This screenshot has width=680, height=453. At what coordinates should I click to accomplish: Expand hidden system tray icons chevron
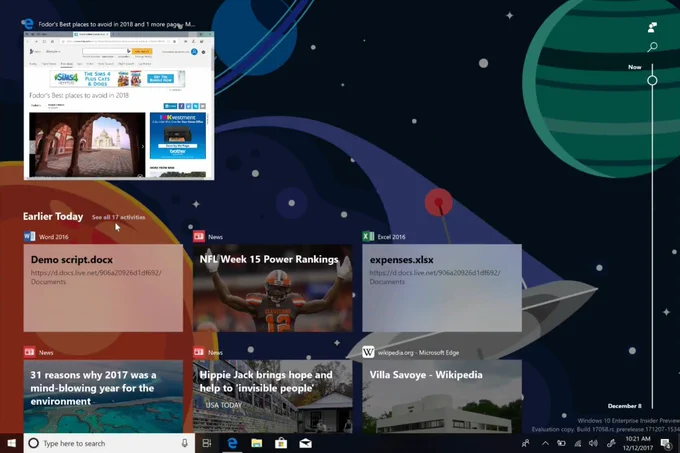545,443
